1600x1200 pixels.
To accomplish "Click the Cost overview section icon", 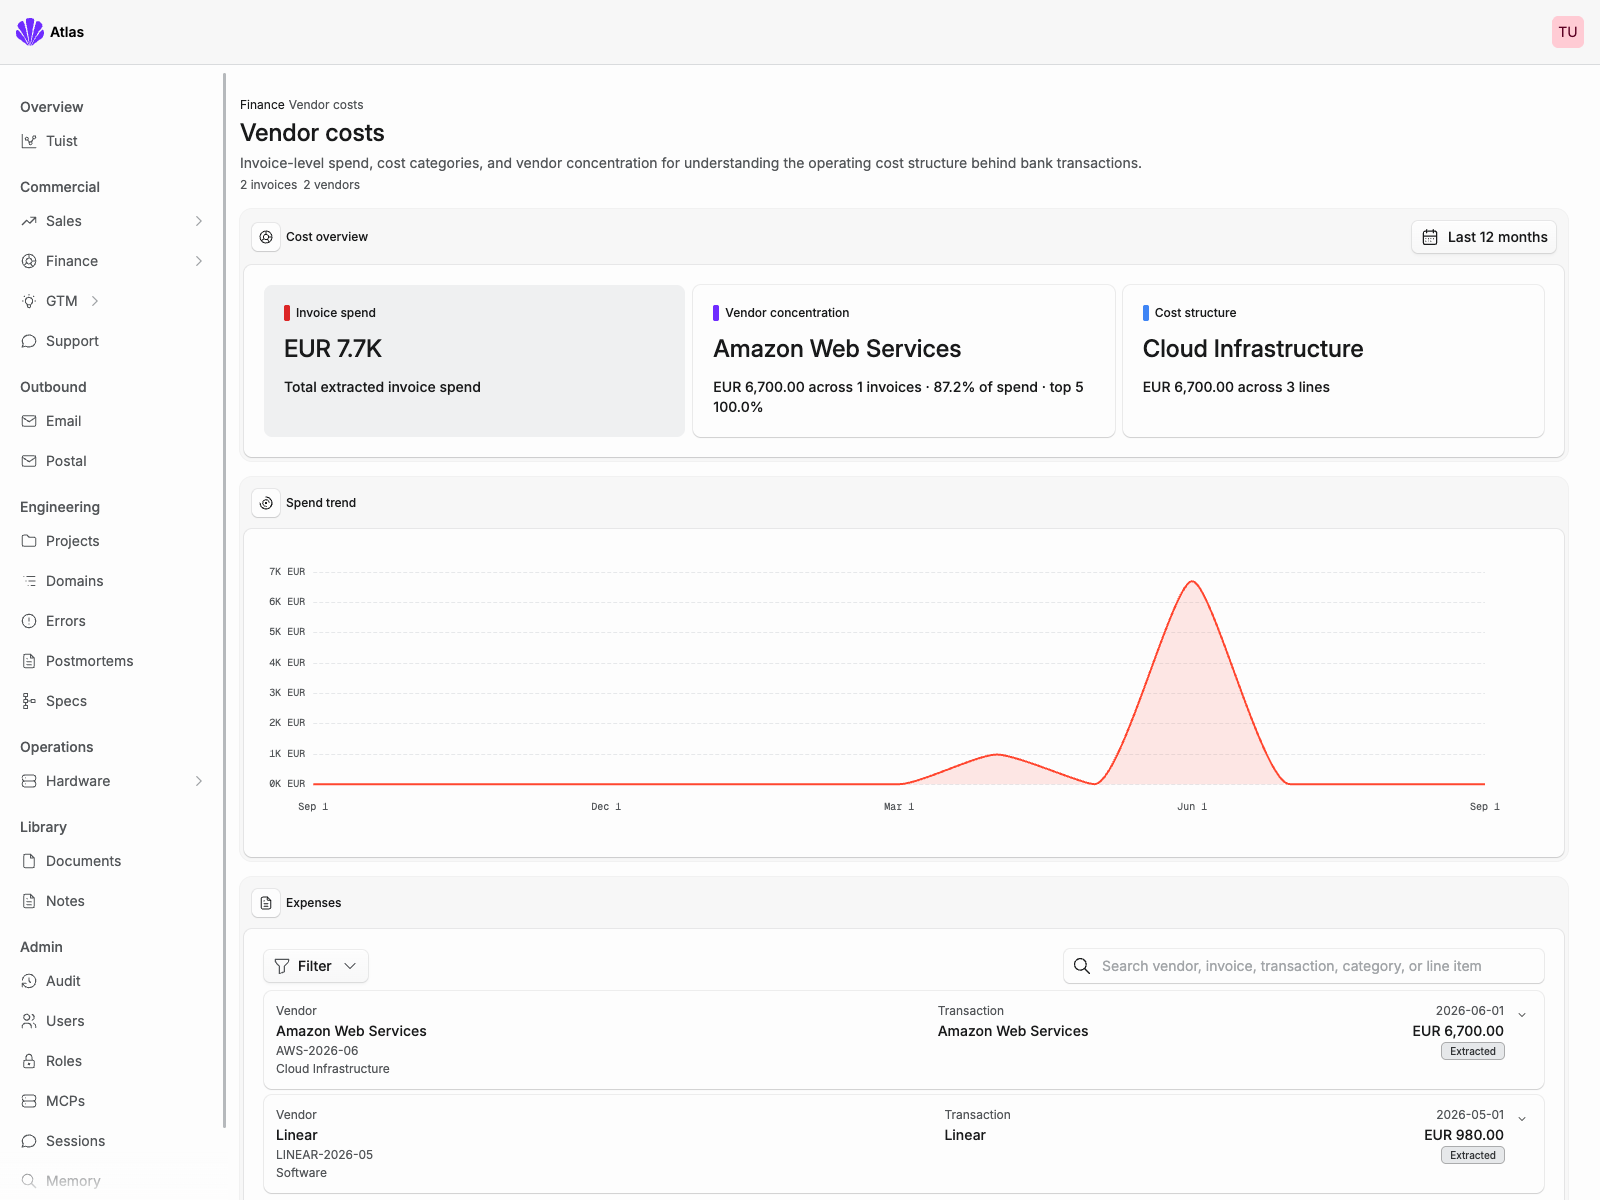I will 266,237.
